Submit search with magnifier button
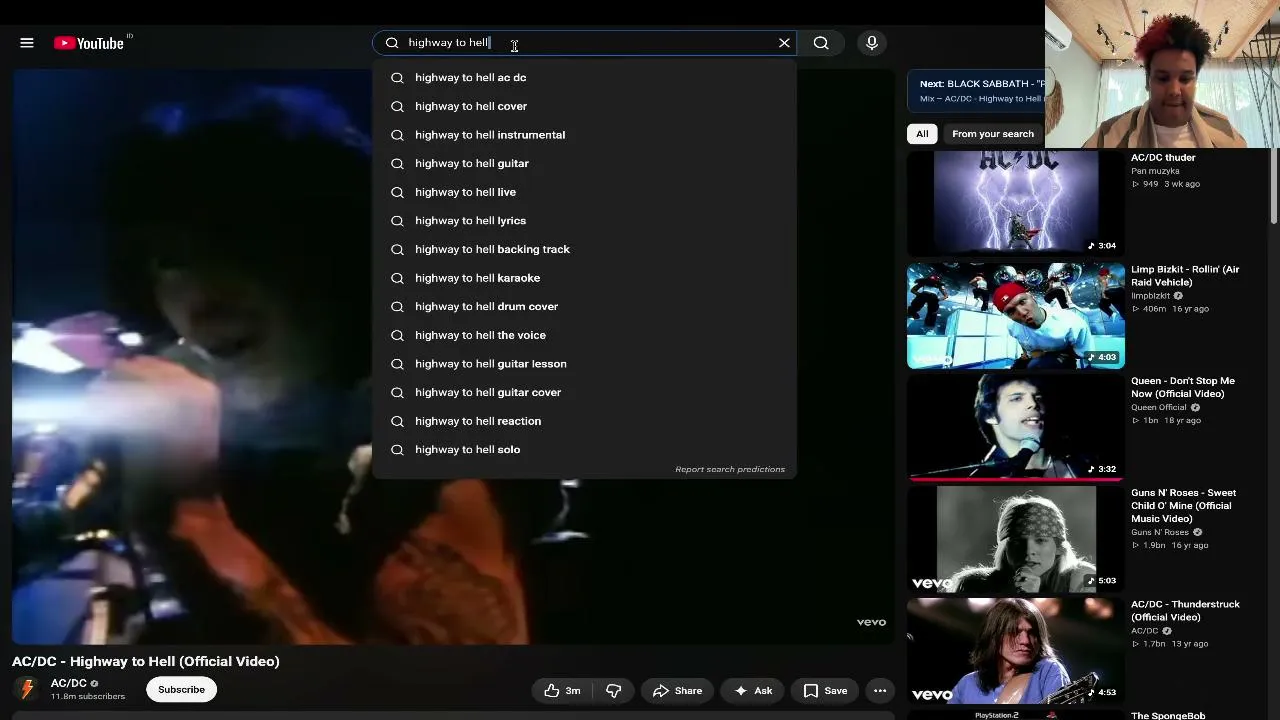 coord(821,43)
